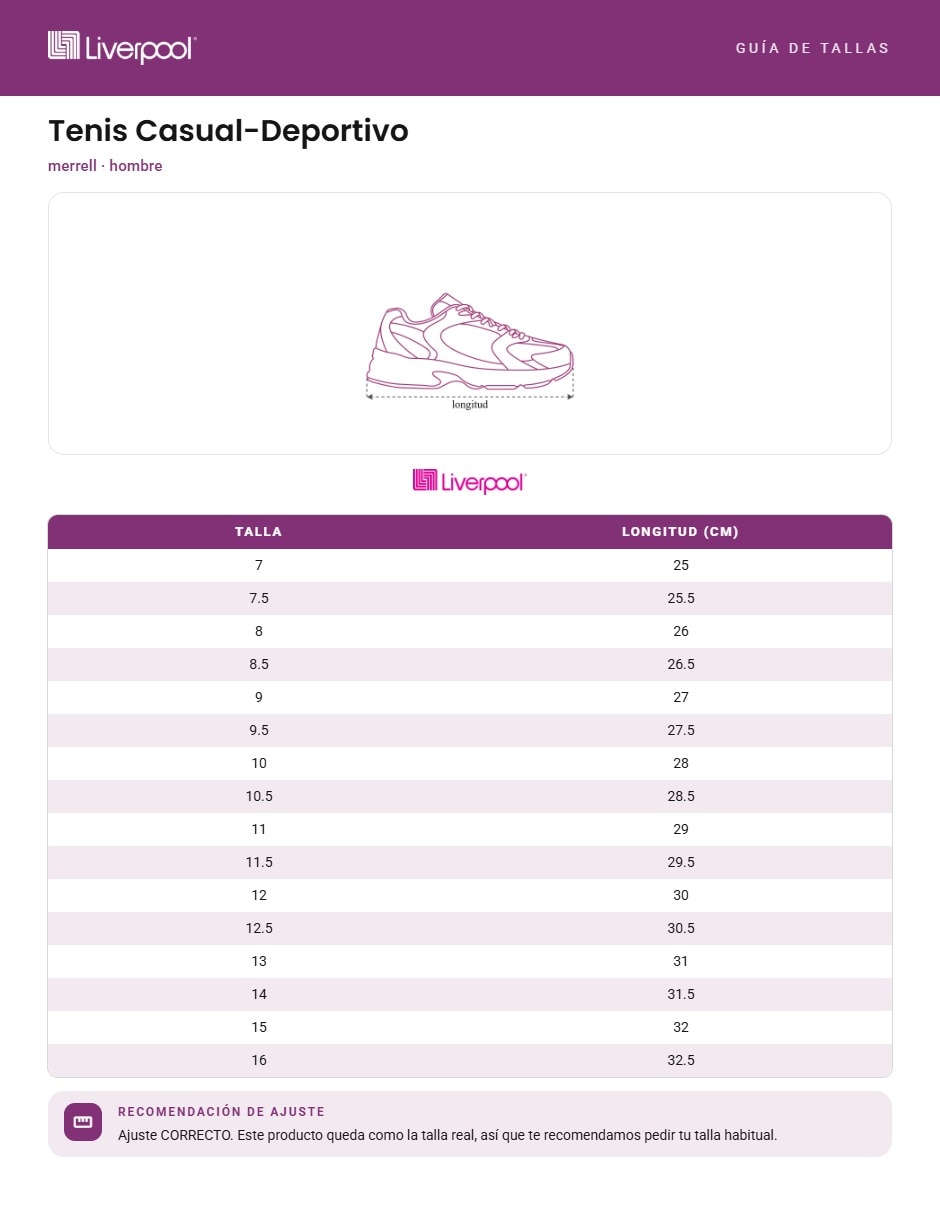Click the Tenis Casual-Deportivo title
This screenshot has height=1215, width=940.
tap(228, 131)
